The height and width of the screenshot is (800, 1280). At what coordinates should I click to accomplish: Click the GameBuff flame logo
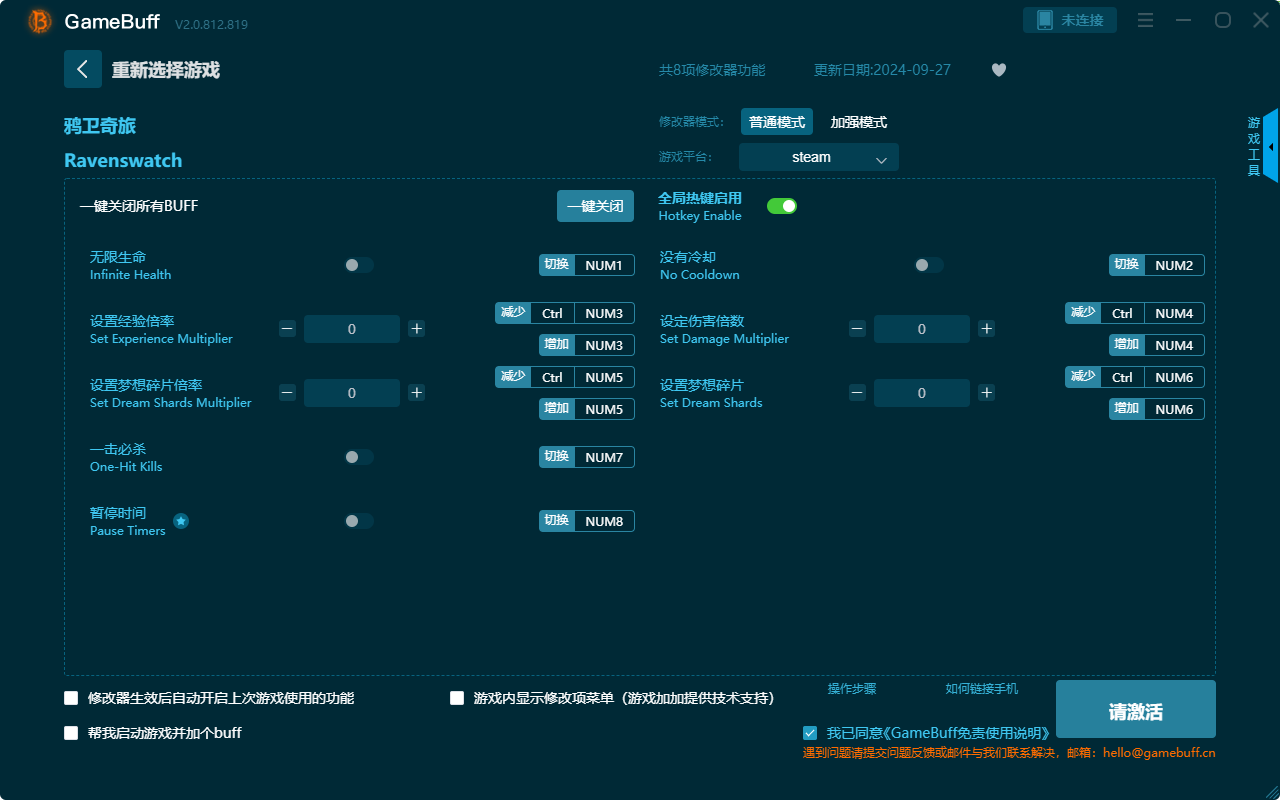click(x=39, y=20)
